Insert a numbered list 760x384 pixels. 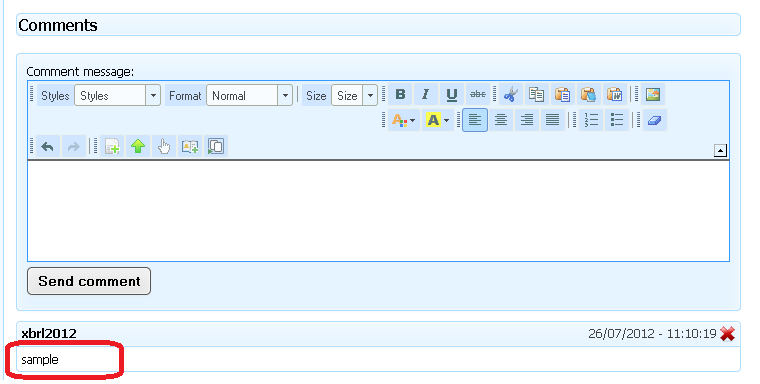click(591, 120)
